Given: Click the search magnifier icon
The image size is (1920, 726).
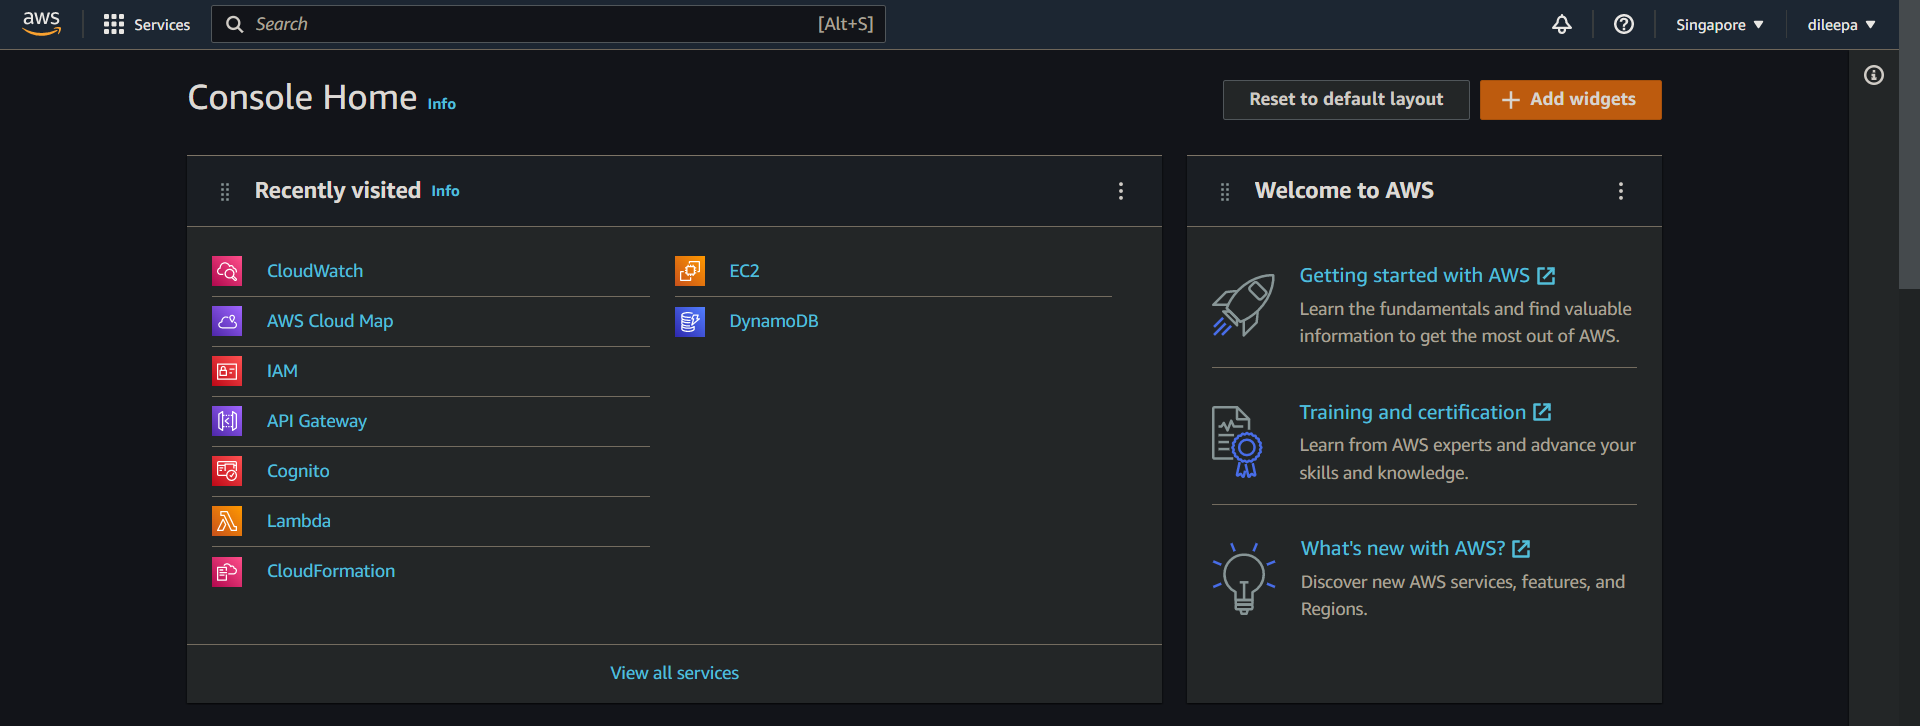Looking at the screenshot, I should (235, 24).
